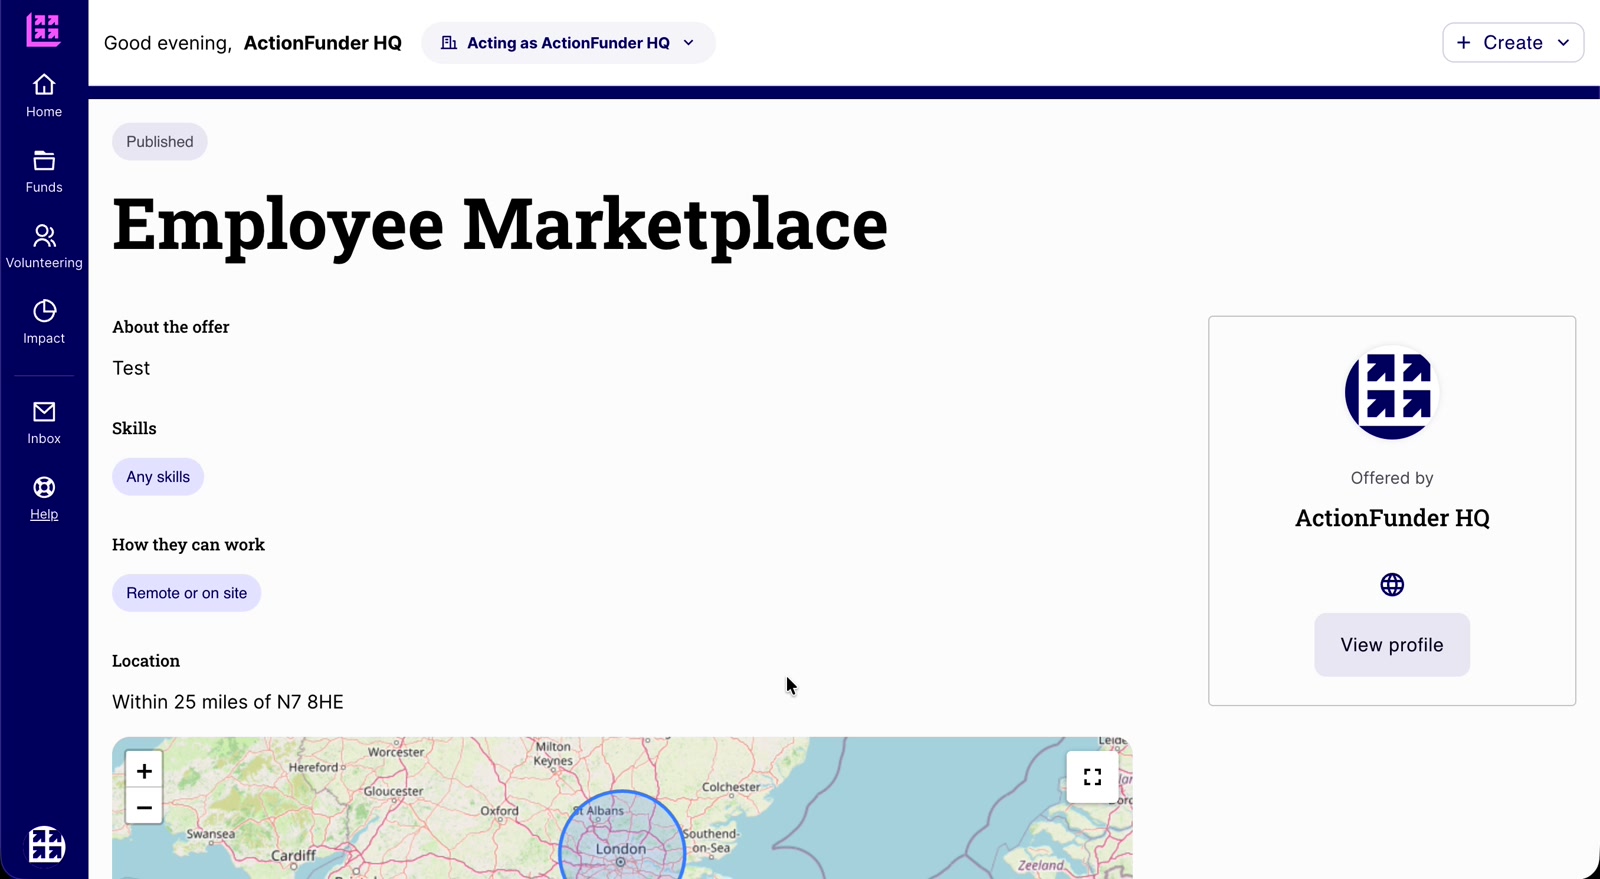1600x879 pixels.
Task: Open the Inbox in sidebar
Action: [44, 423]
